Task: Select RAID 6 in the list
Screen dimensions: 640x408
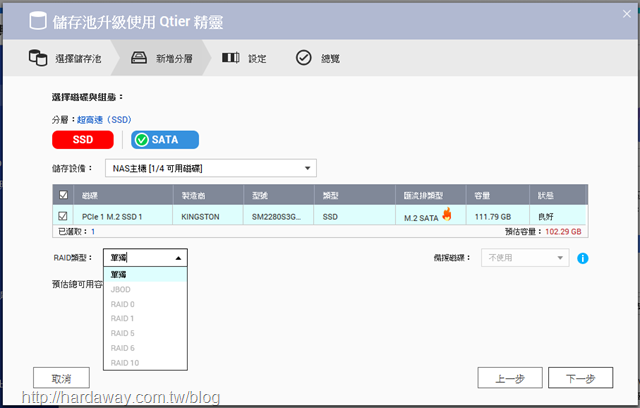Action: 145,348
